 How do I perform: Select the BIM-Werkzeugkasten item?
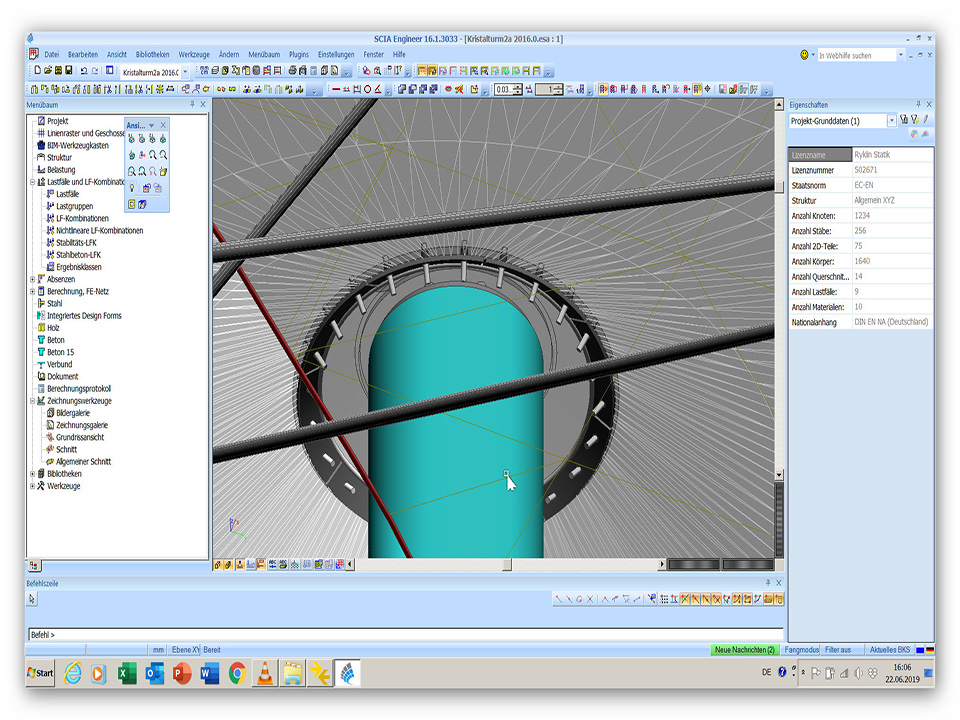[x=78, y=145]
